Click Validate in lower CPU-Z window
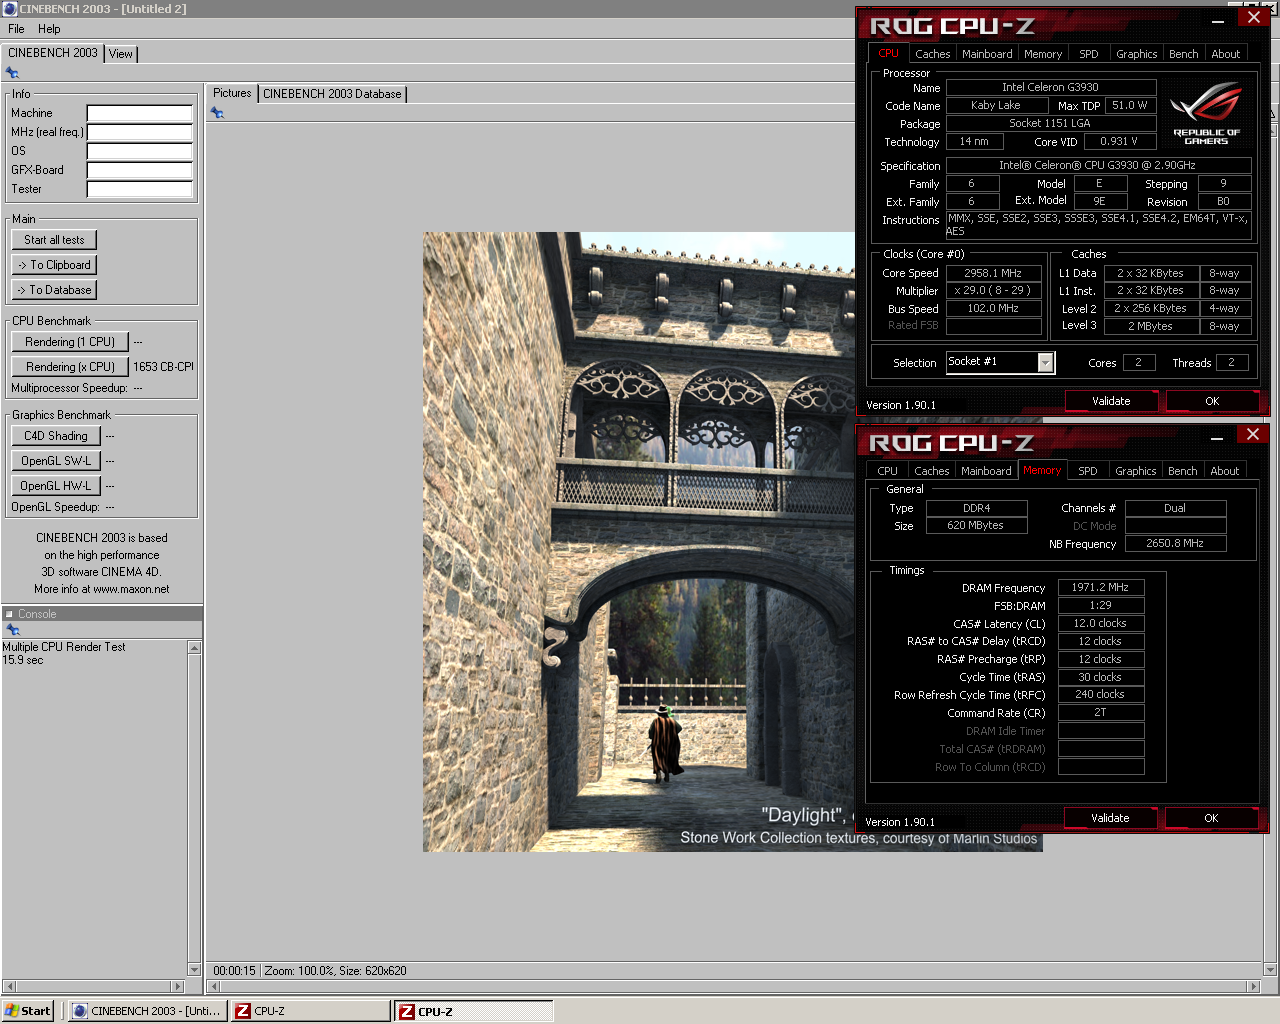 1110,818
